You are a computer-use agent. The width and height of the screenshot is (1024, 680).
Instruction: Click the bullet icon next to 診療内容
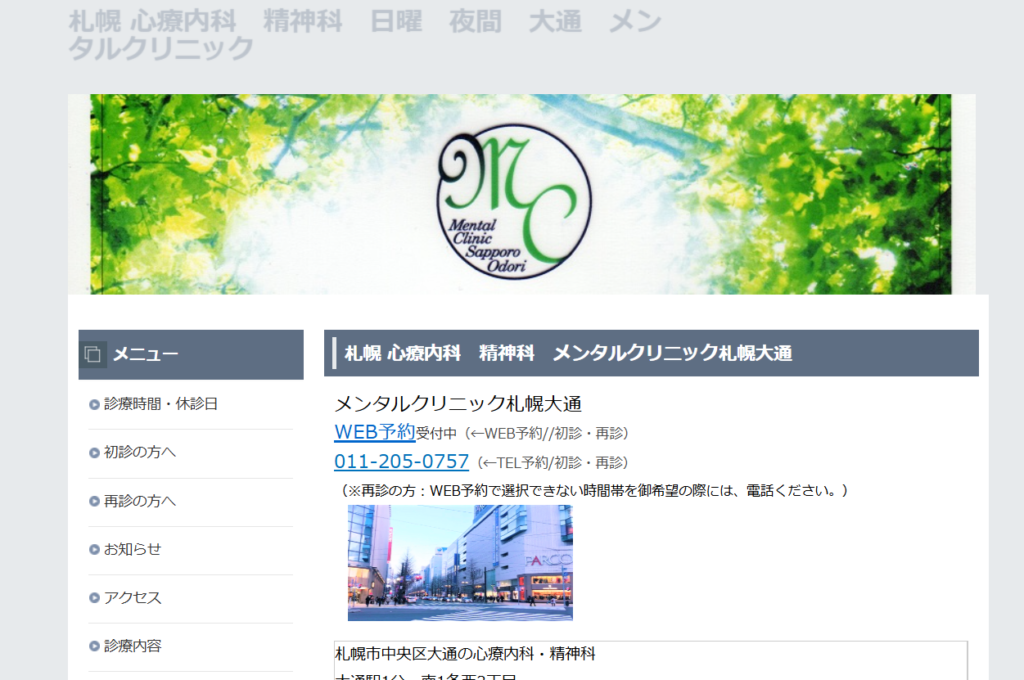pyautogui.click(x=94, y=647)
